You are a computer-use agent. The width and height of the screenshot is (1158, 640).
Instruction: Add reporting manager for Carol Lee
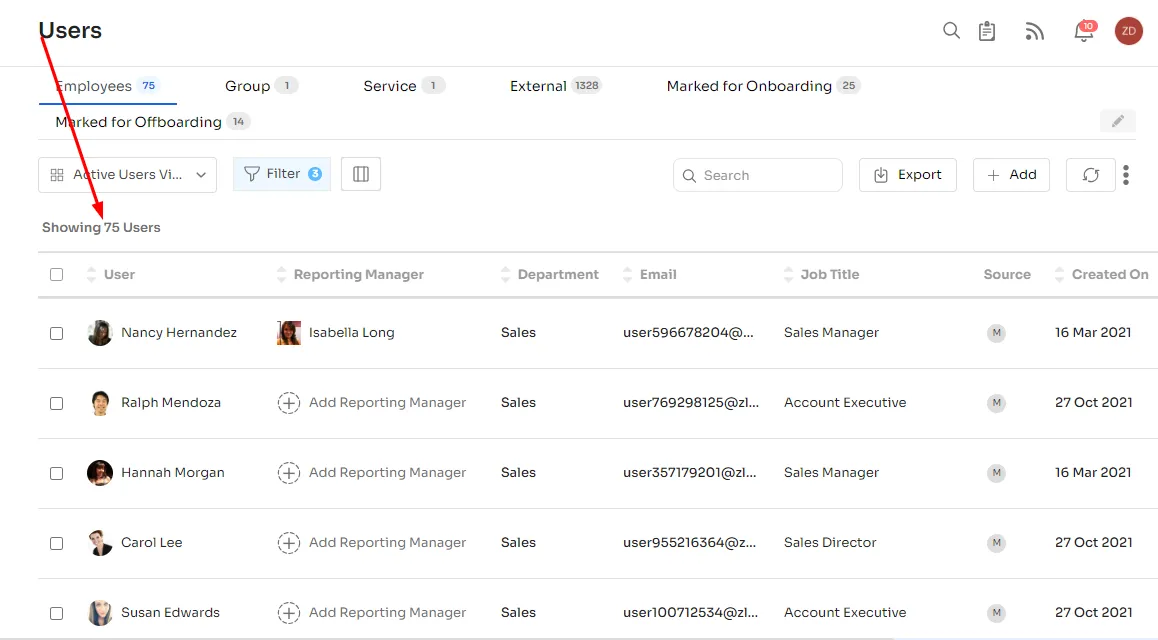click(x=371, y=543)
